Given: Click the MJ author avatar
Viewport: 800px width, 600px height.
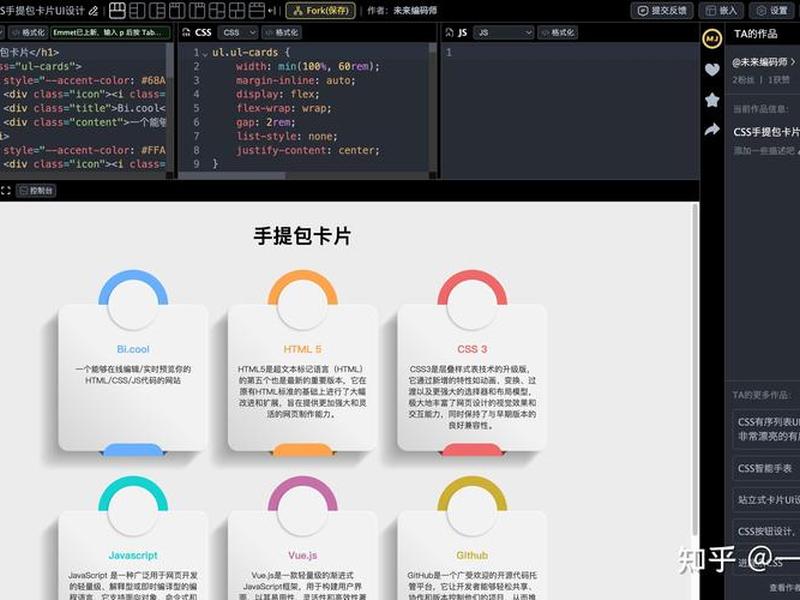Looking at the screenshot, I should [x=712, y=39].
